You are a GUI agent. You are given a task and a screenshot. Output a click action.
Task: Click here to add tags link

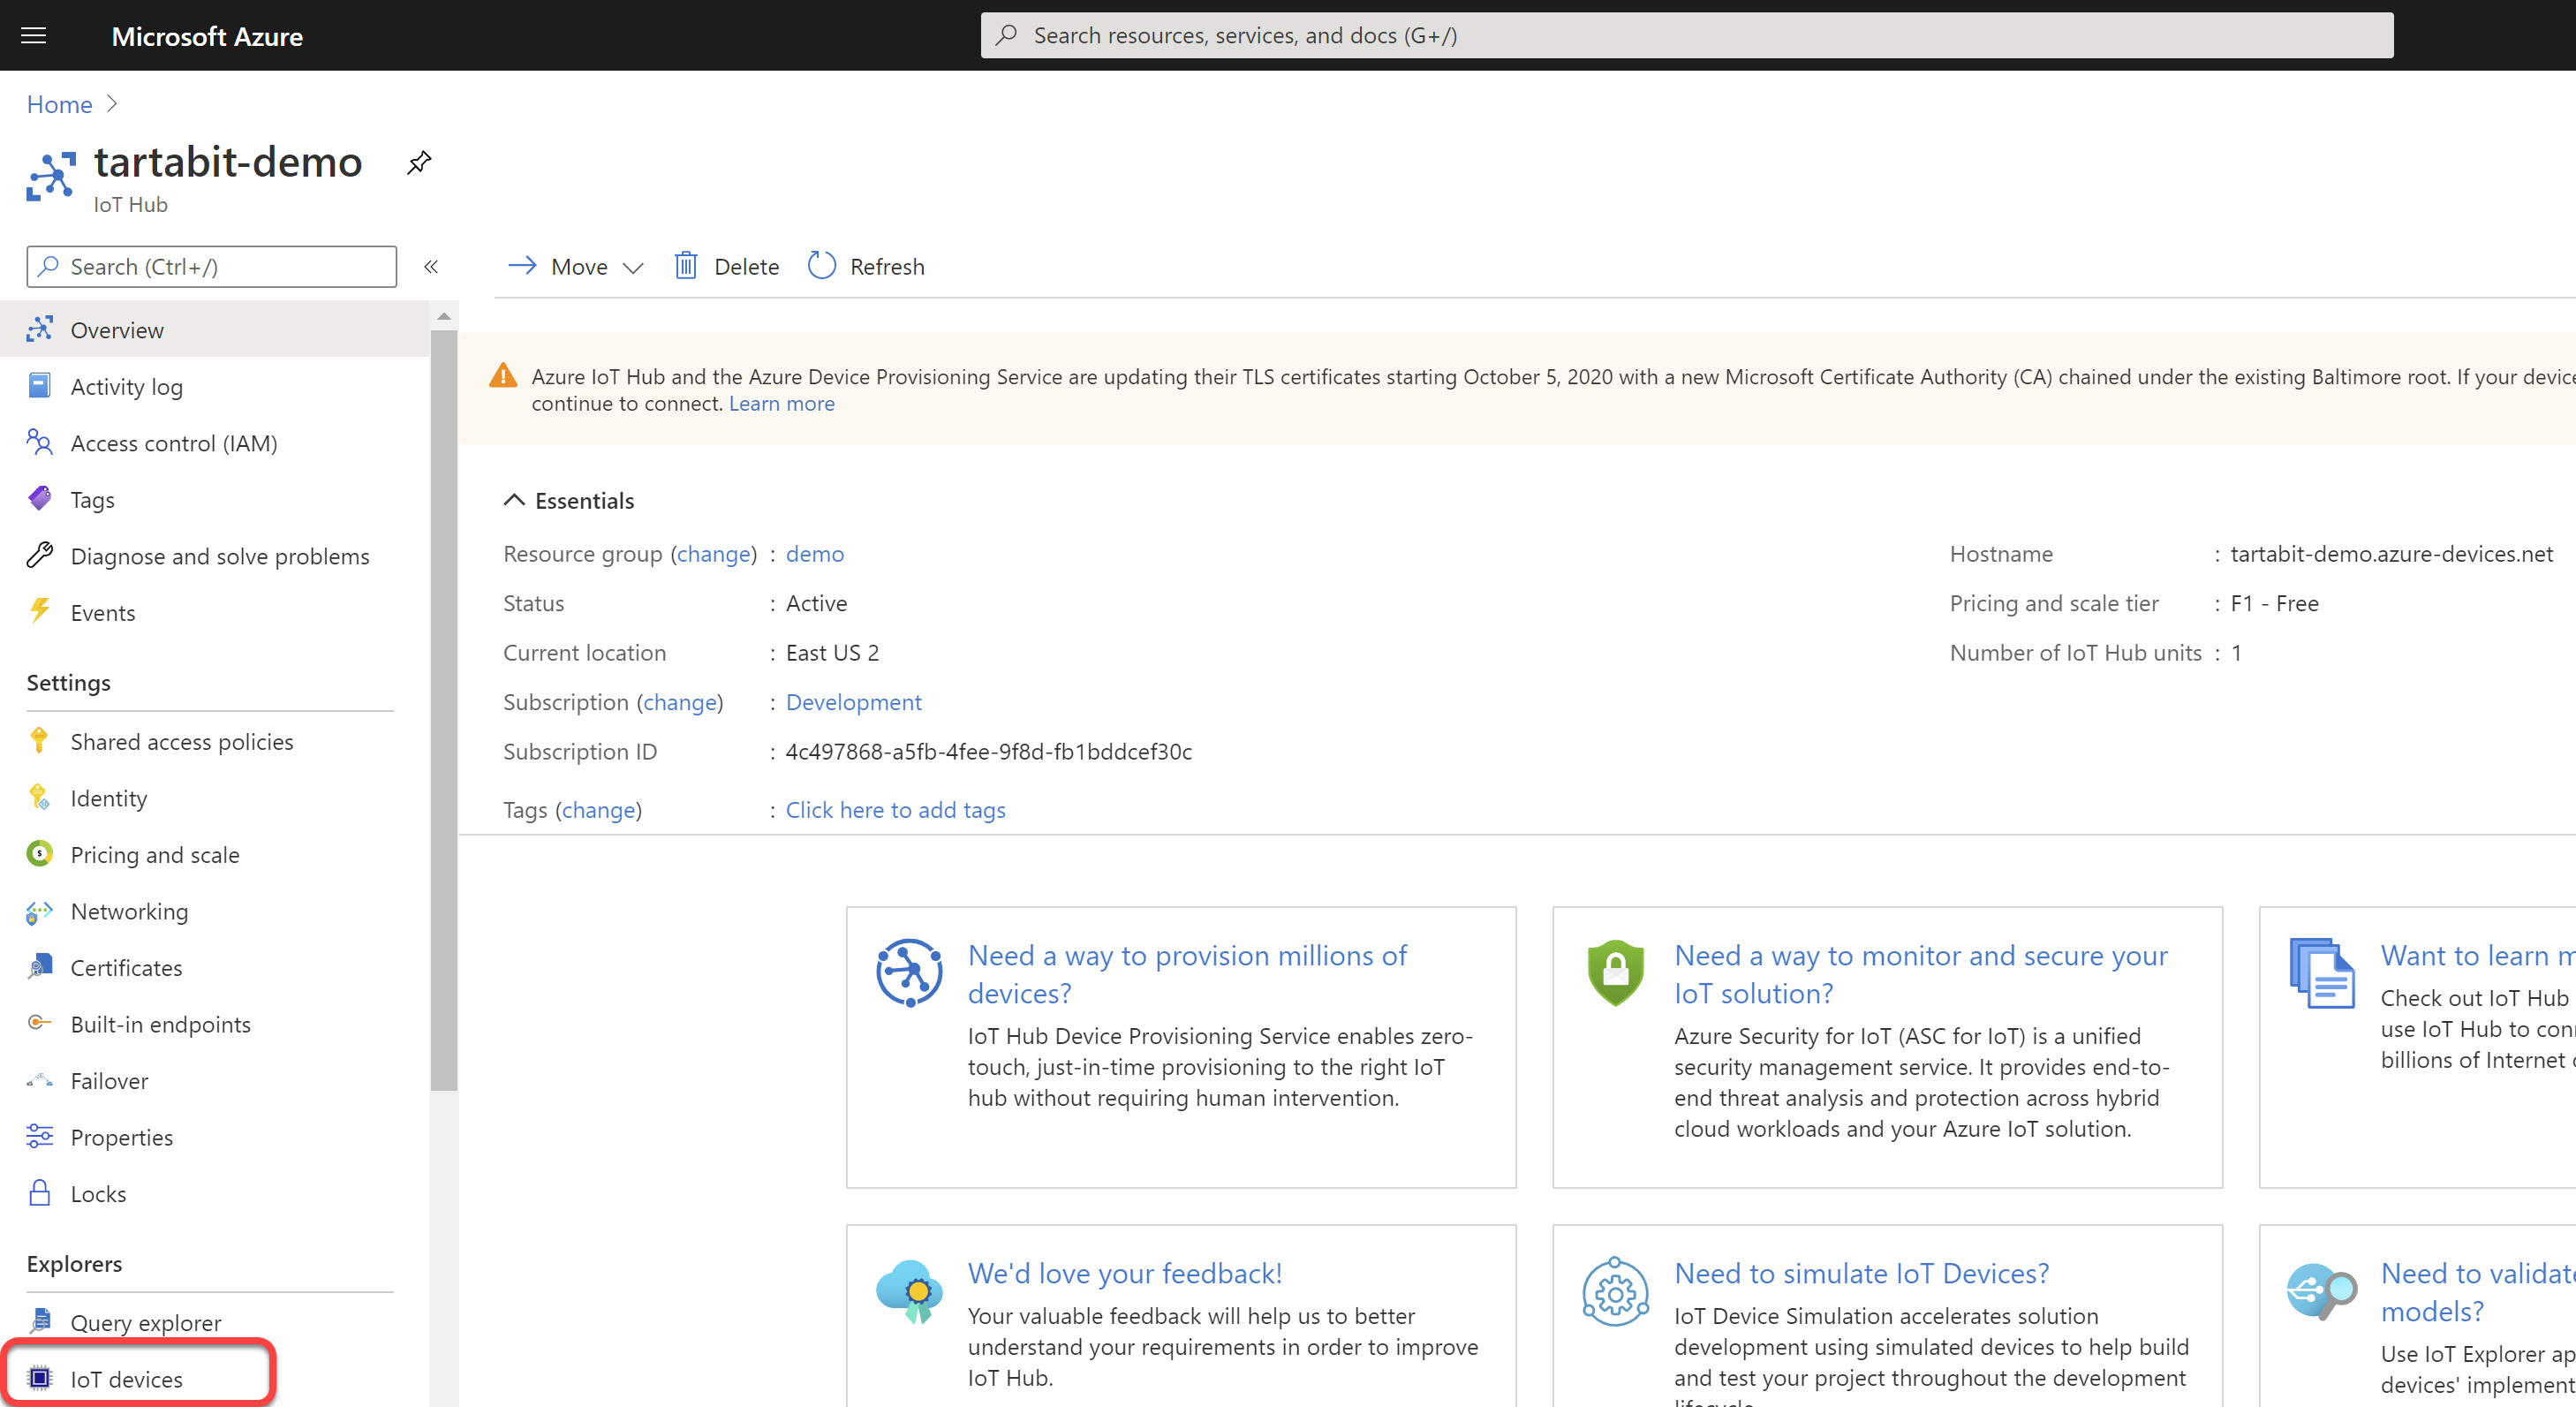[x=895, y=810]
